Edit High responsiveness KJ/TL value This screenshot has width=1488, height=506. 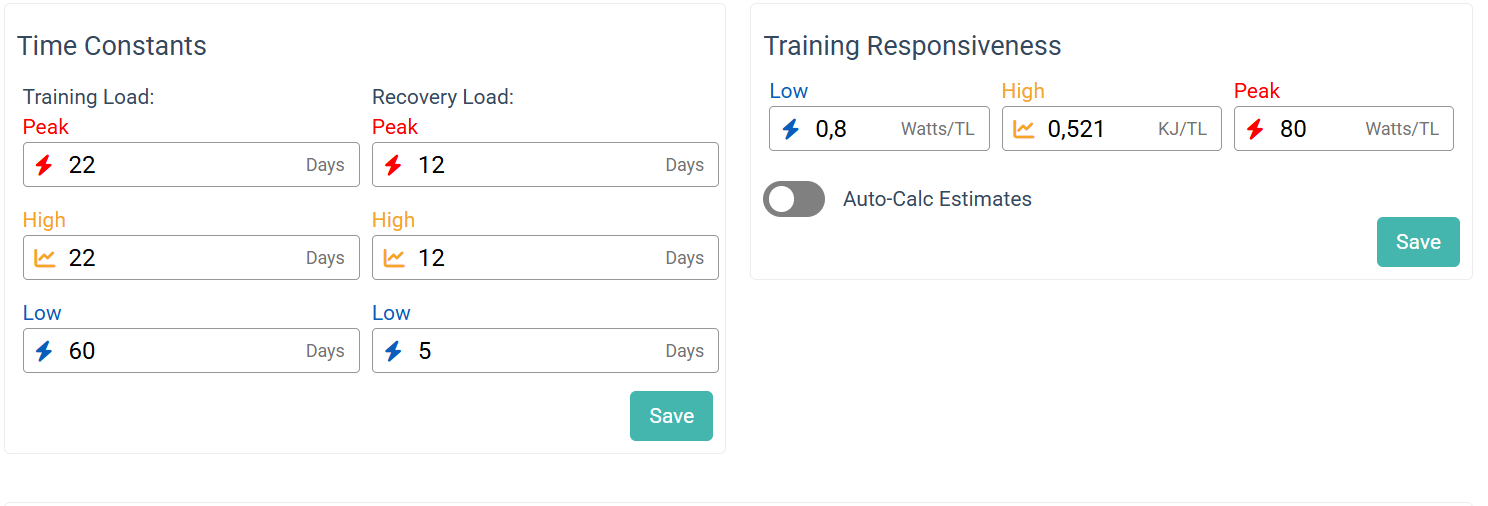[x=1095, y=129]
